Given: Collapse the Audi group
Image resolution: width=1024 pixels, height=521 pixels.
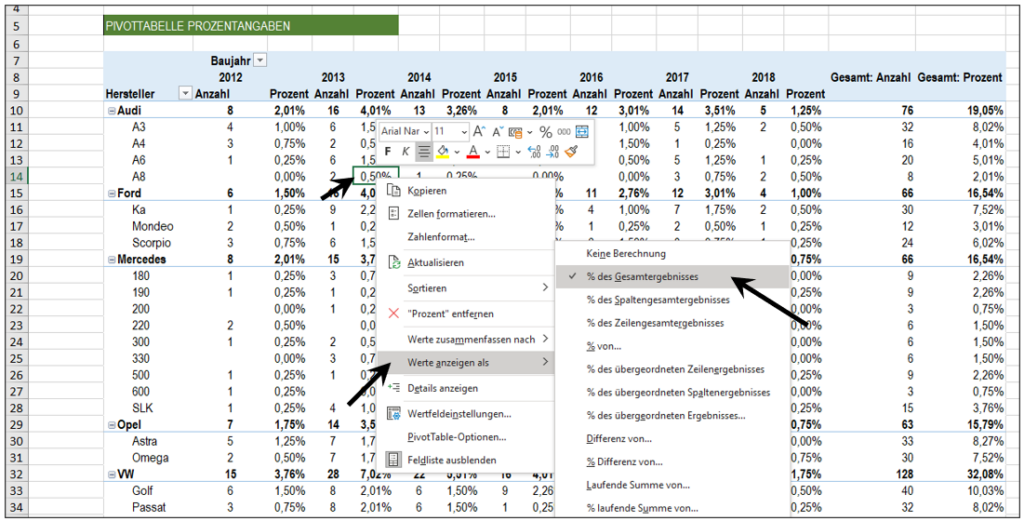Looking at the screenshot, I should click(112, 111).
